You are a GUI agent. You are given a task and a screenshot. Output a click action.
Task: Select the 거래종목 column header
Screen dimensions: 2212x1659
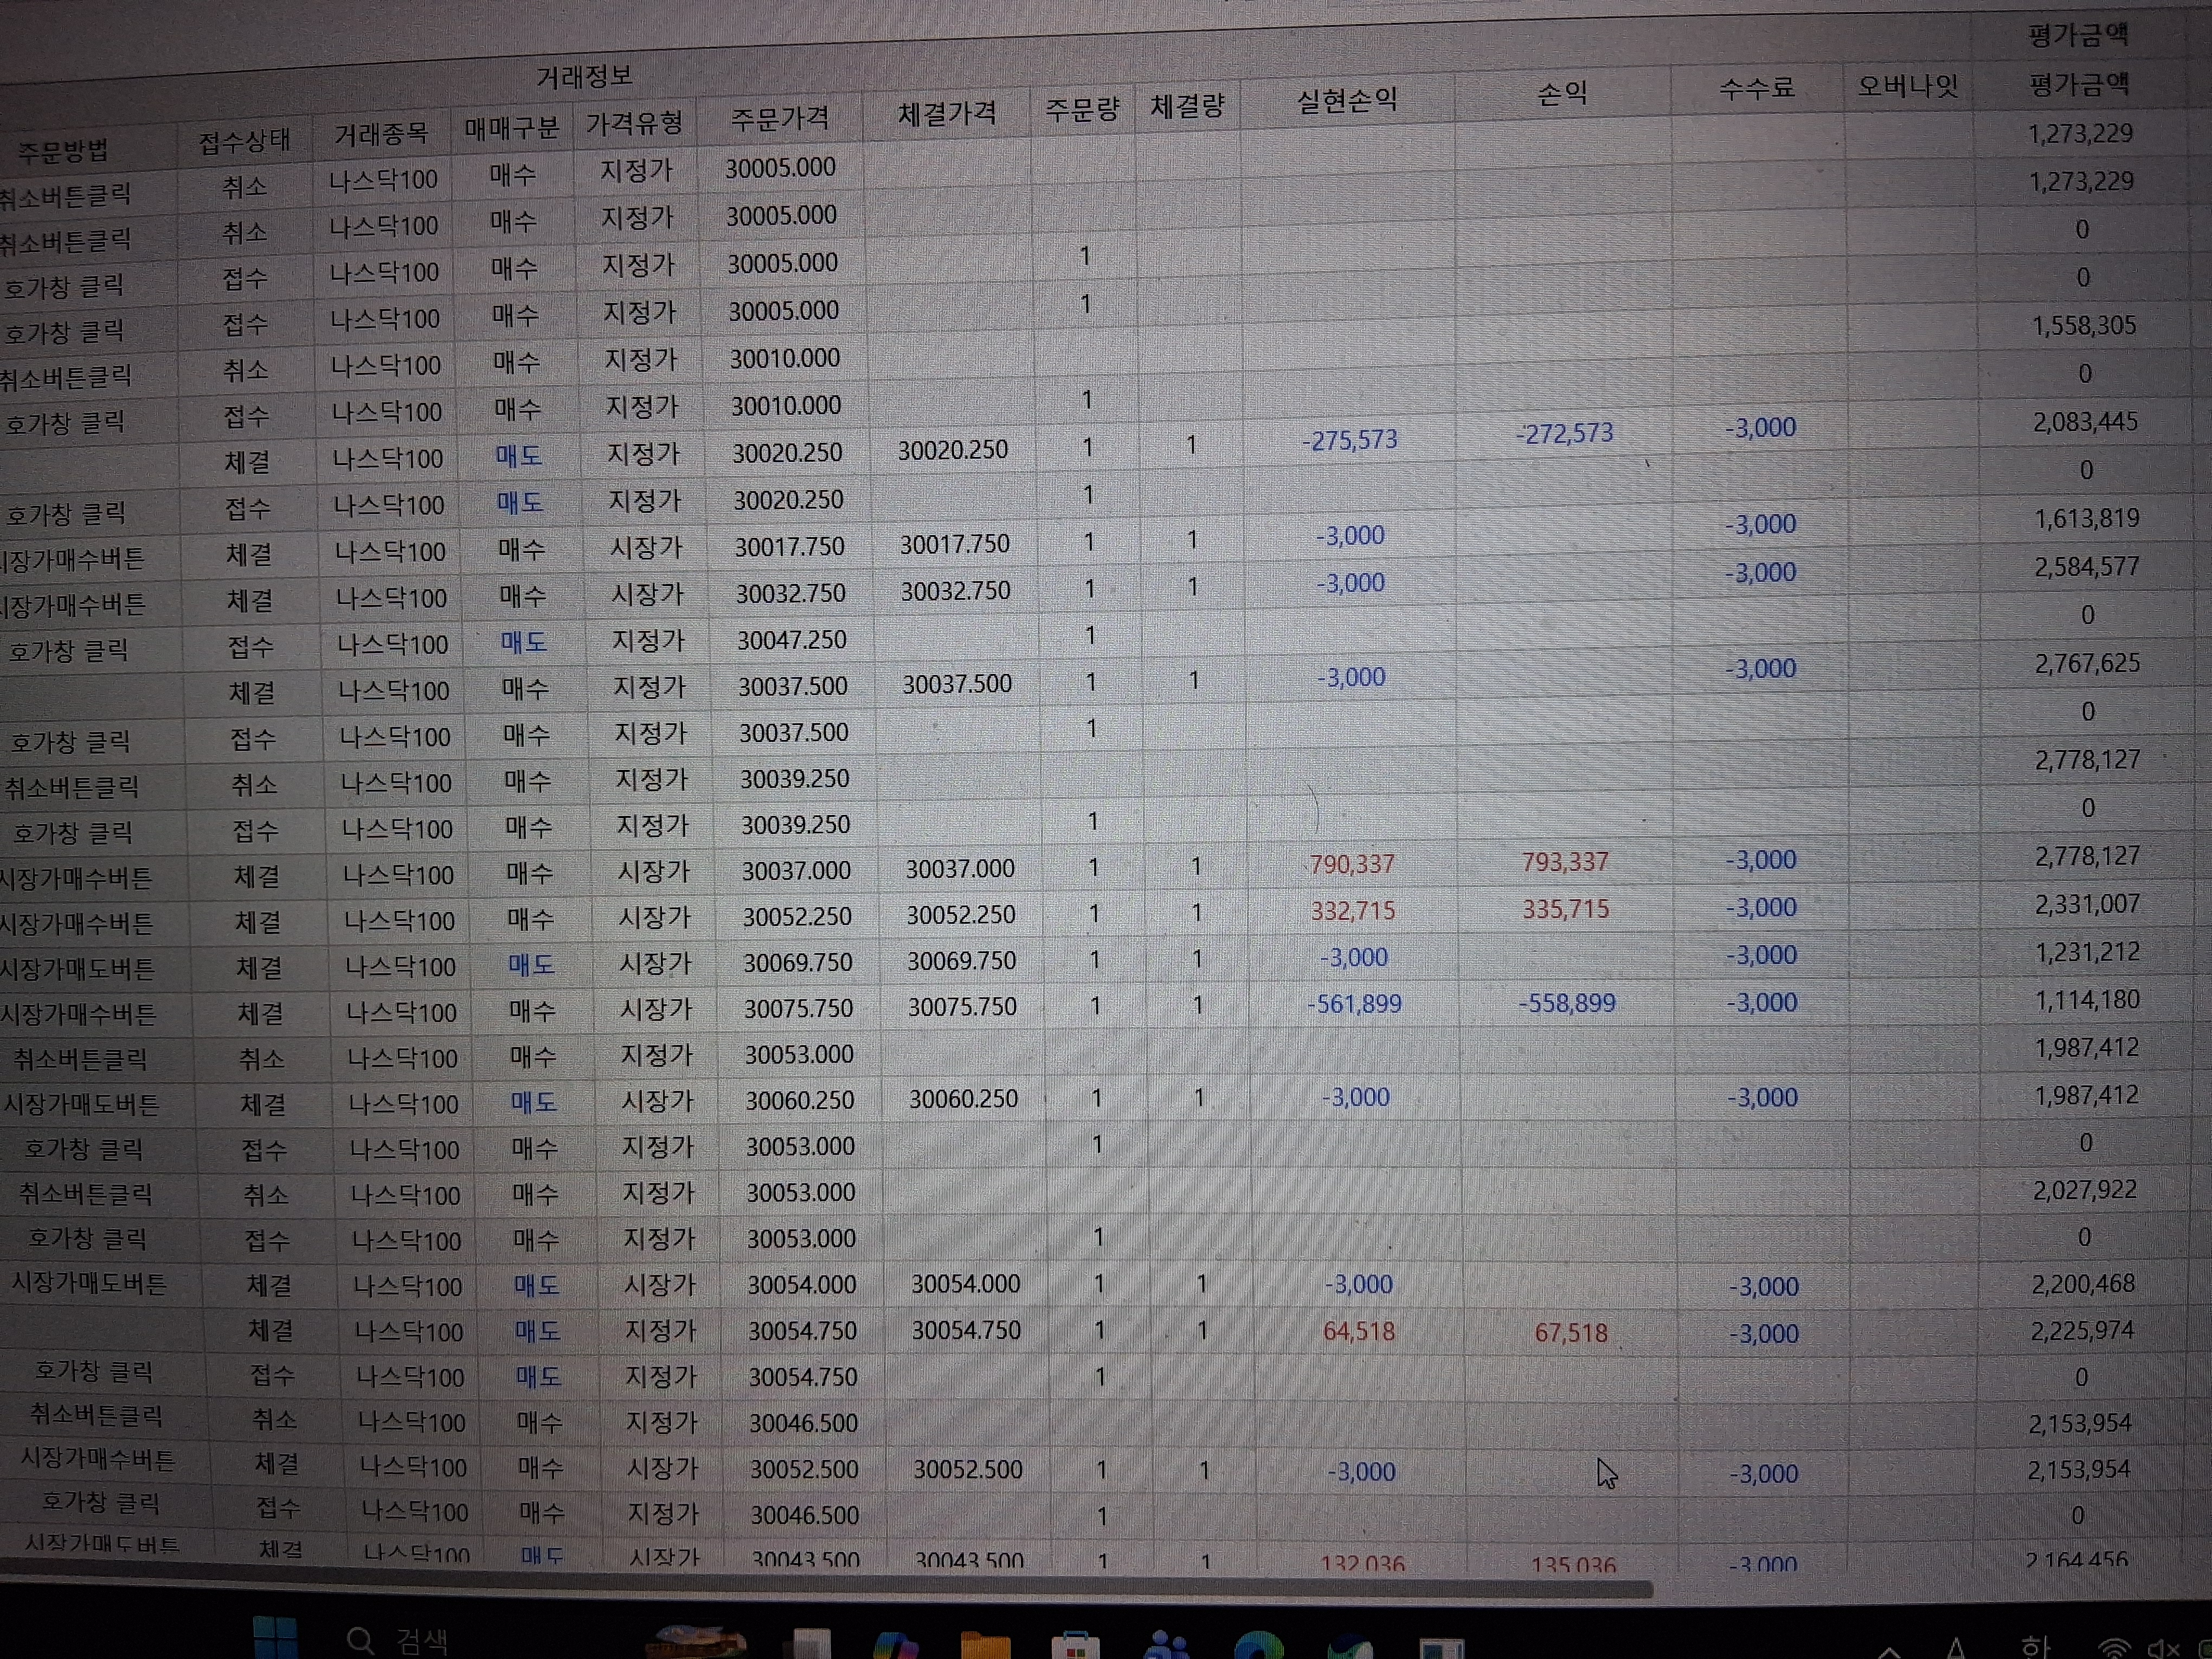pyautogui.click(x=381, y=134)
